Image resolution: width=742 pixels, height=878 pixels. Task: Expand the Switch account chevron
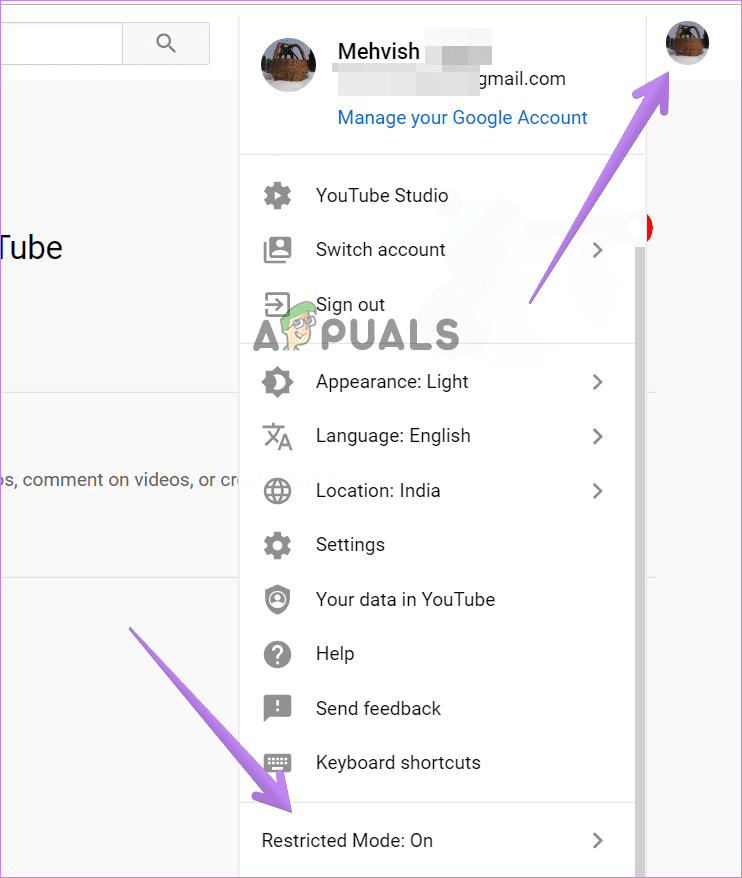click(598, 250)
